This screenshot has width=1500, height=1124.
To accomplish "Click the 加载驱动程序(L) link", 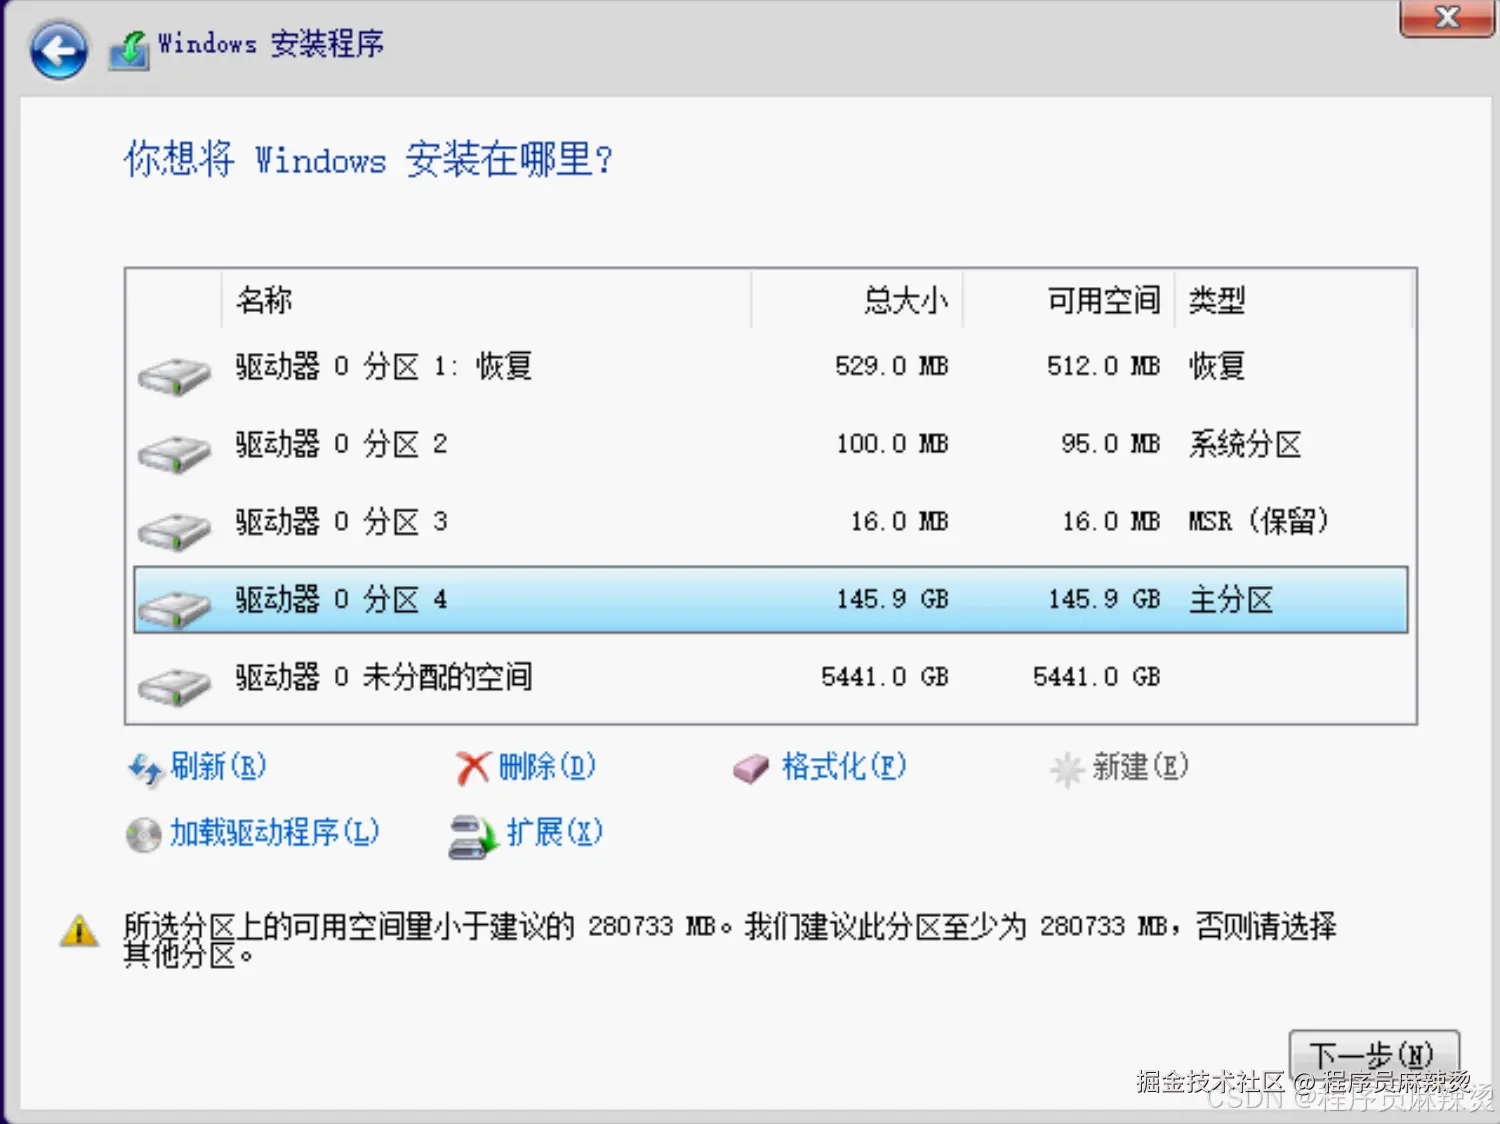I will pos(274,832).
